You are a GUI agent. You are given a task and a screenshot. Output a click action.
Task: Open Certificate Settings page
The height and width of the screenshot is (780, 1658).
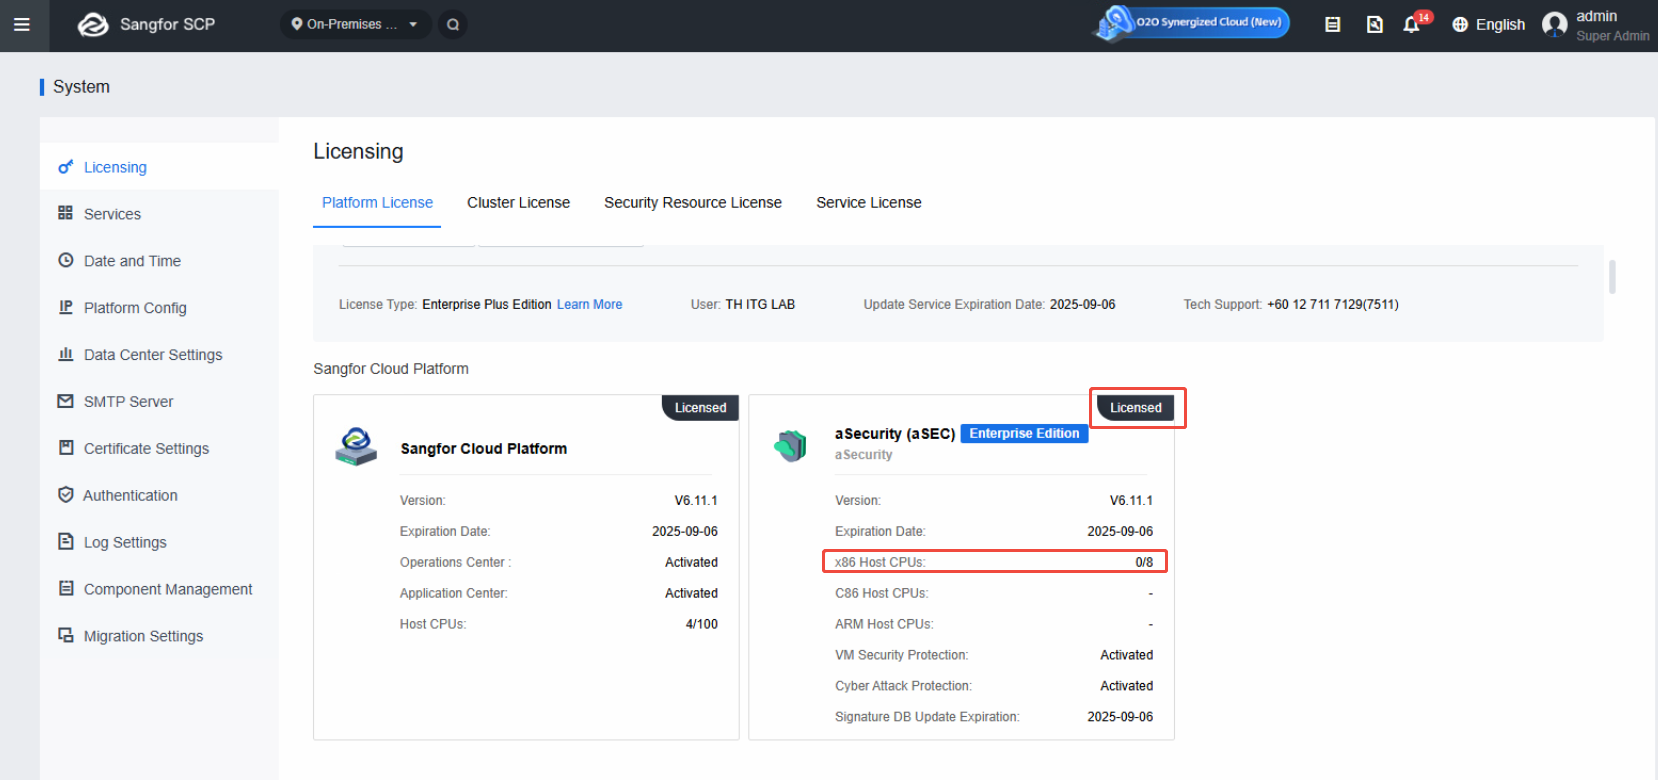[159, 449]
